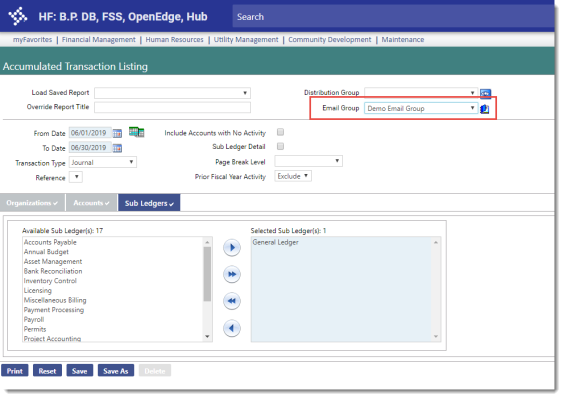This screenshot has height=398, width=563.
Task: Open the From Date calendar picker
Action: click(x=117, y=133)
